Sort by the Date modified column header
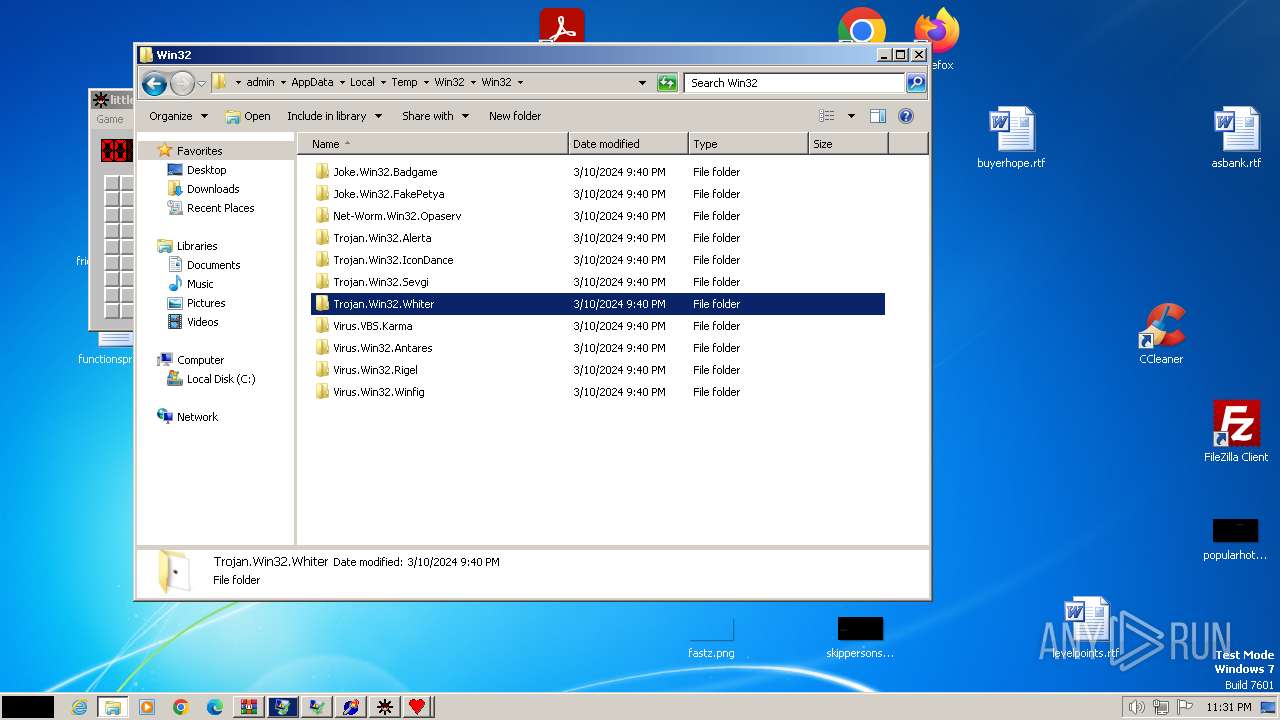1280x720 pixels. [628, 144]
